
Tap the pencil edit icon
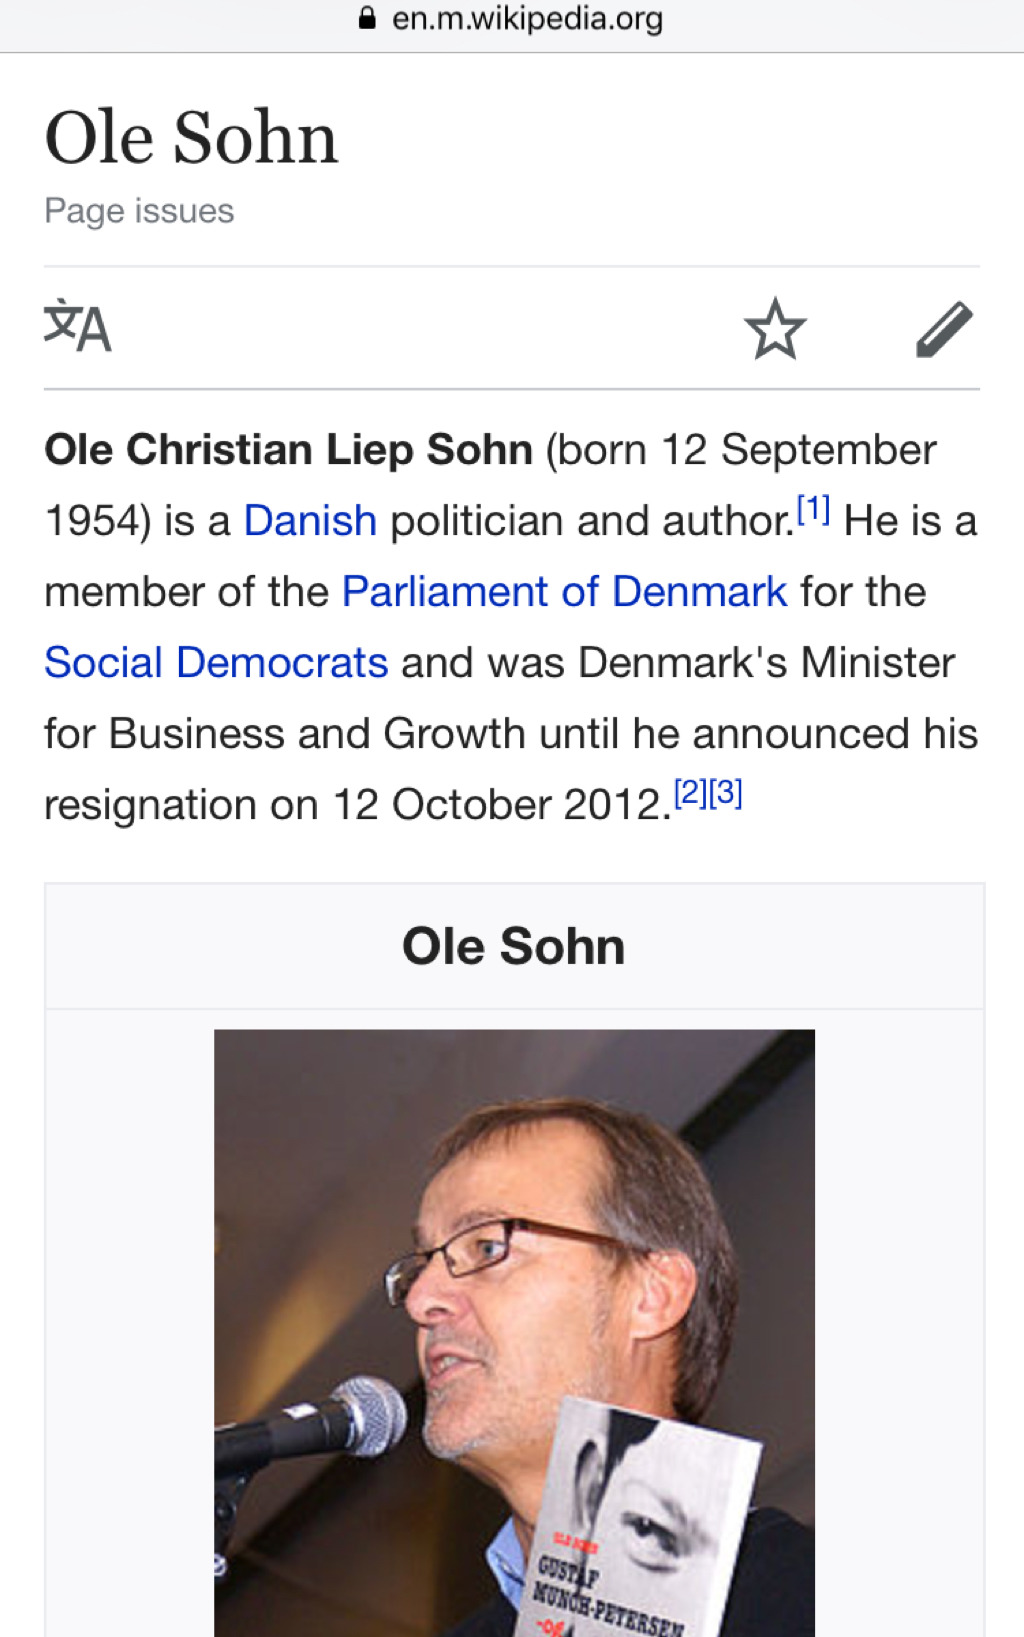pos(944,328)
